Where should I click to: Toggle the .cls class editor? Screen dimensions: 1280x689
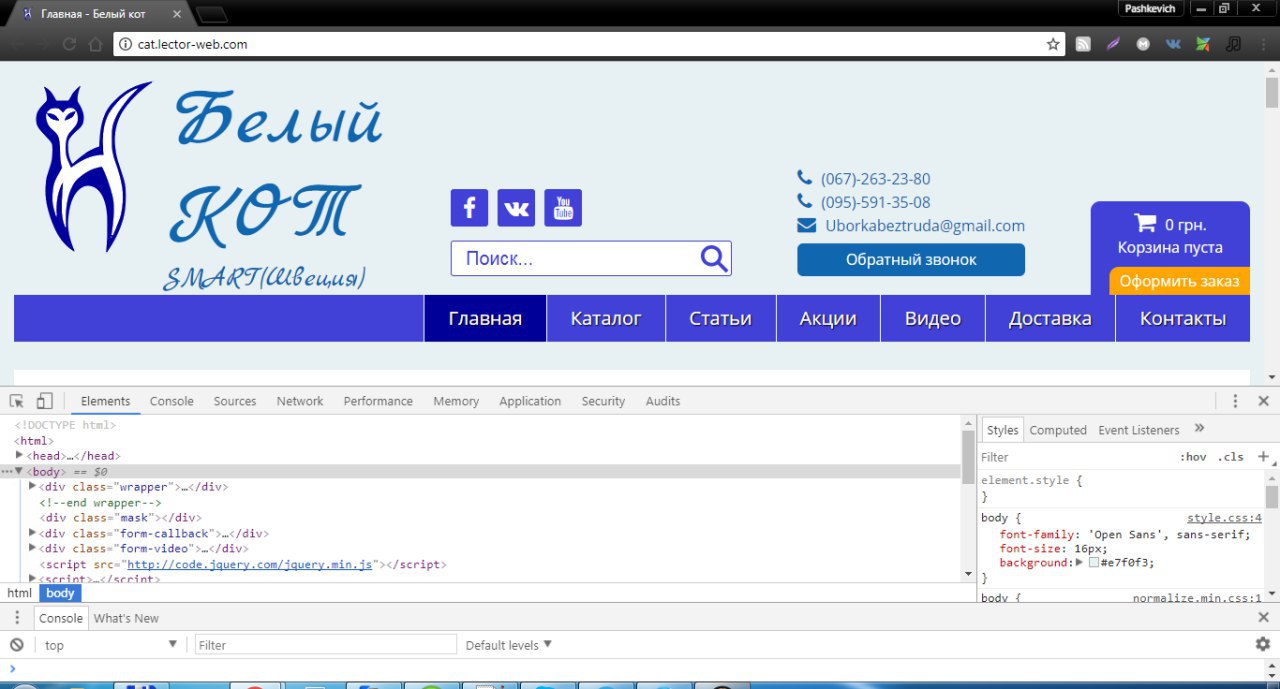1231,457
